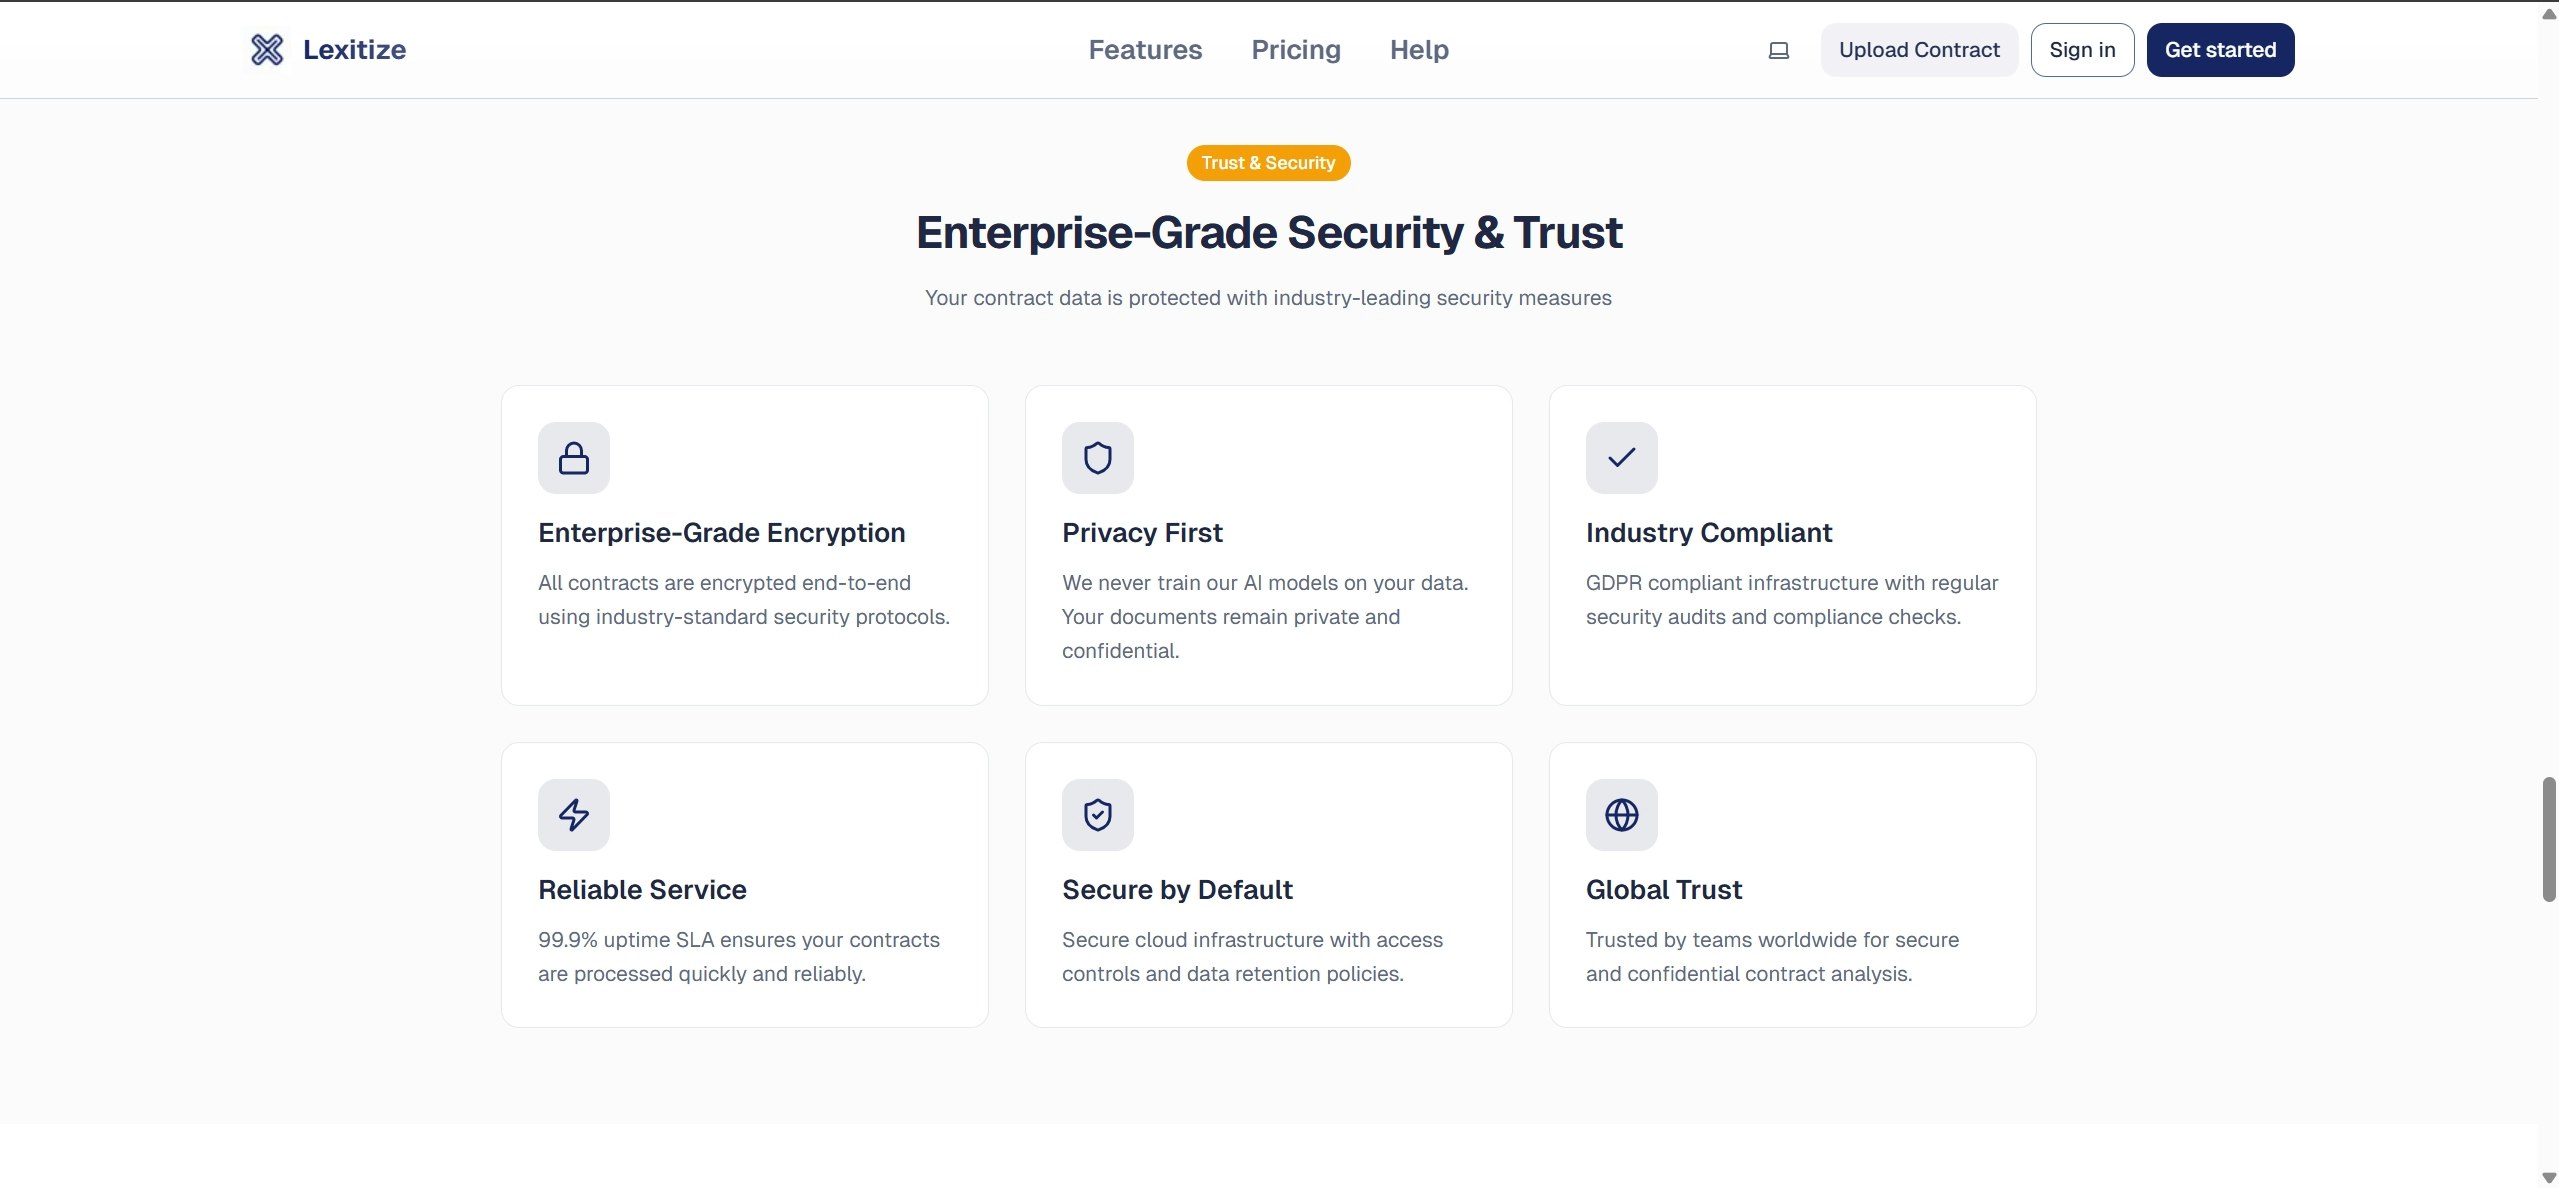Click the Global Trust card
This screenshot has width=2559, height=1188.
tap(1791, 885)
